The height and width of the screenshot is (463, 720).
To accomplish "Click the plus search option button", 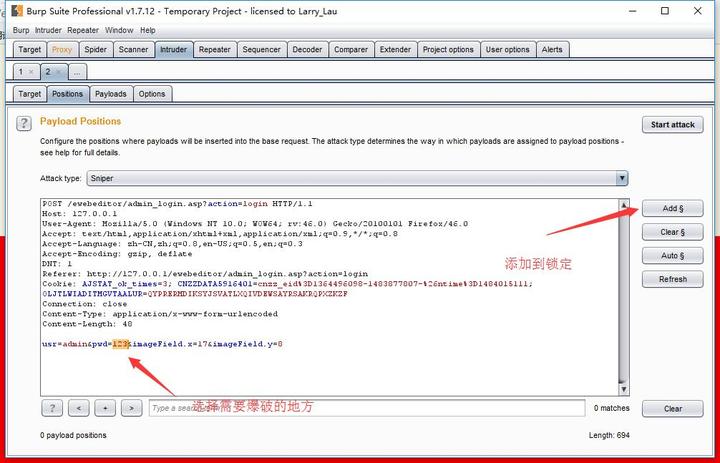I will coord(105,408).
